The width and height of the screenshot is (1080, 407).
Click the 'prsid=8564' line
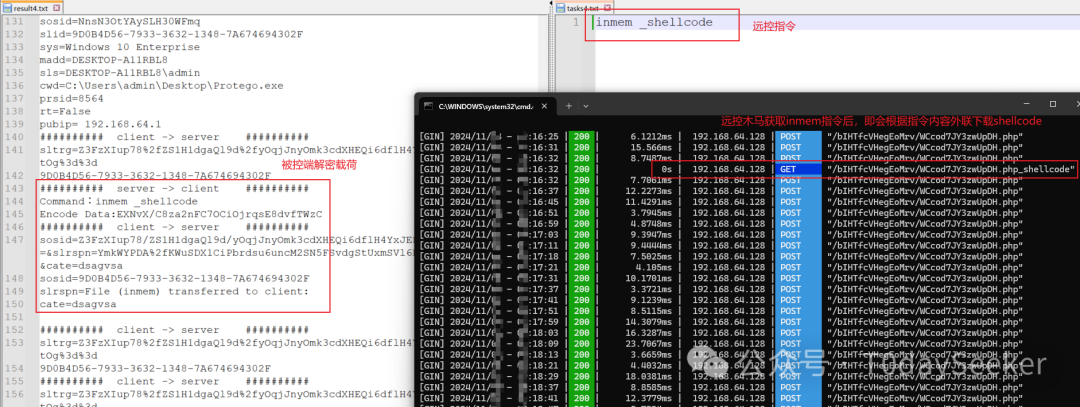pyautogui.click(x=71, y=98)
